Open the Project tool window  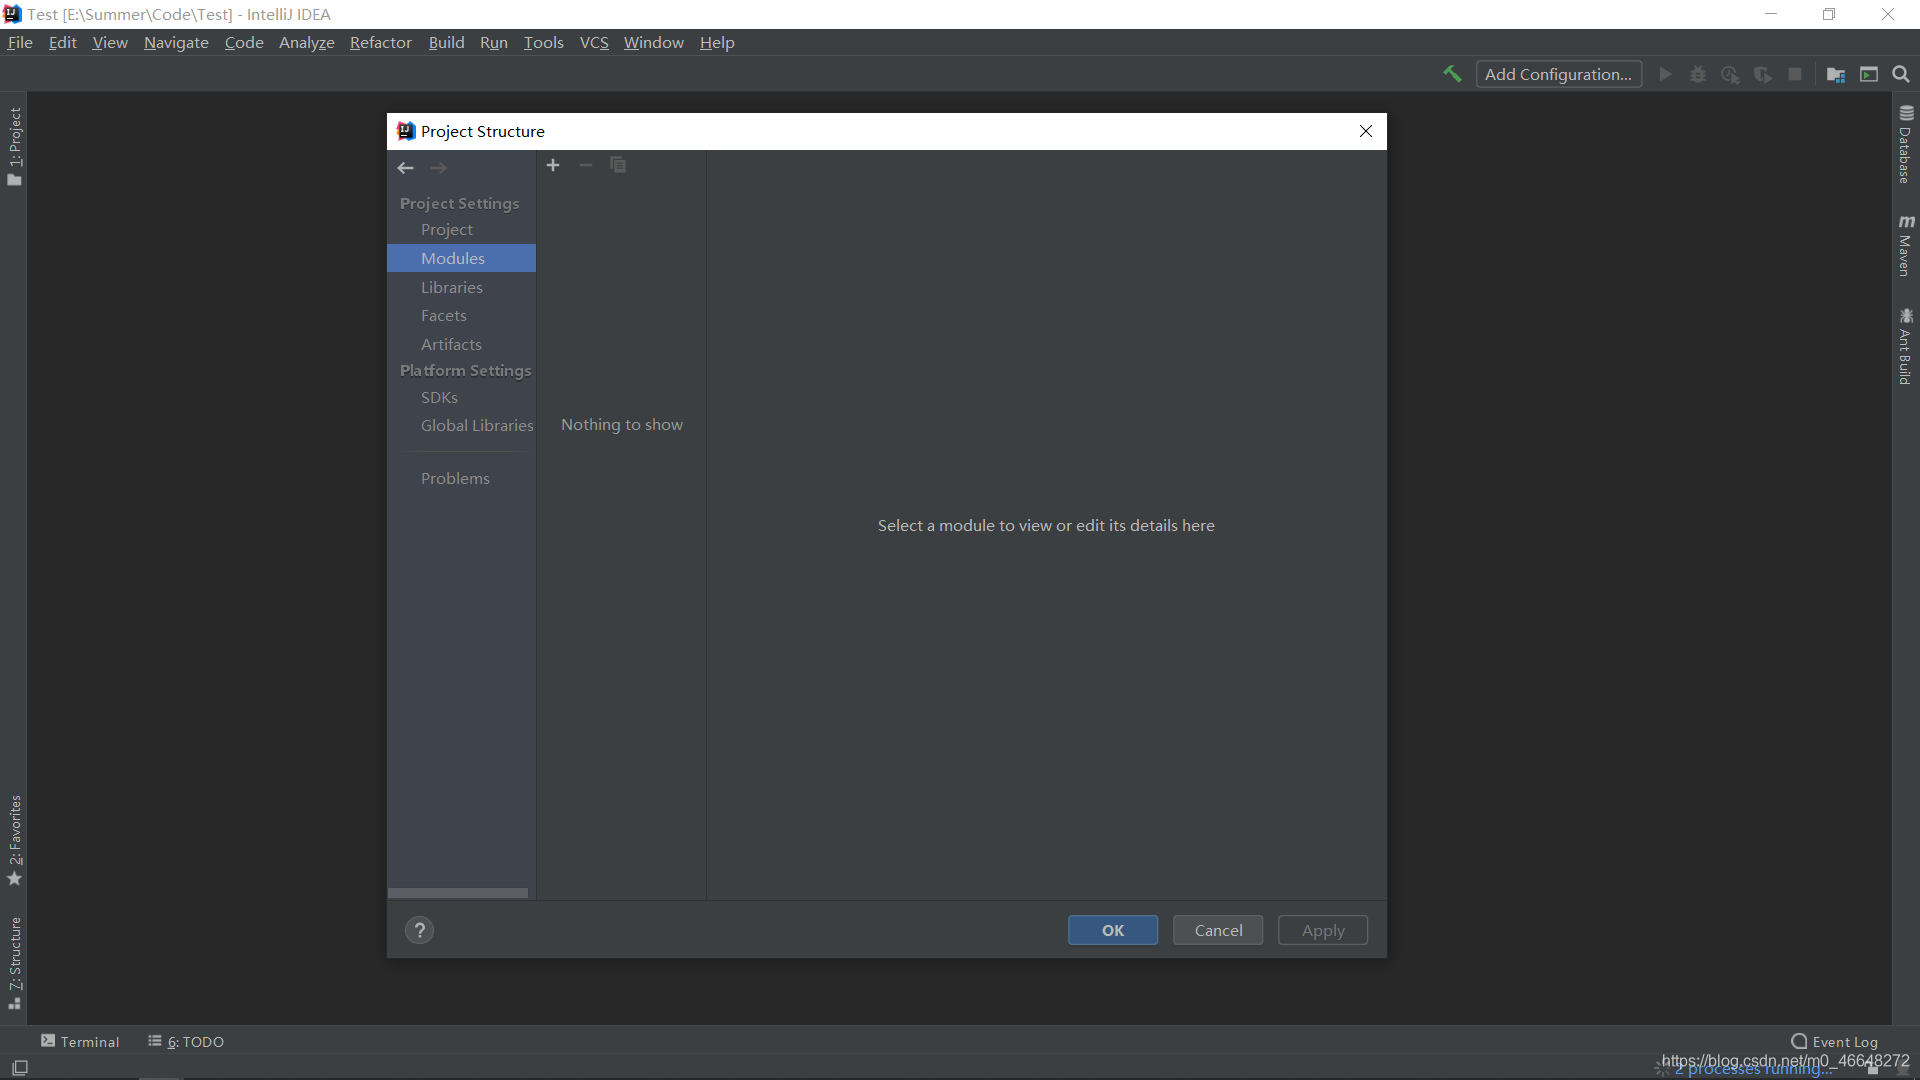coord(14,146)
